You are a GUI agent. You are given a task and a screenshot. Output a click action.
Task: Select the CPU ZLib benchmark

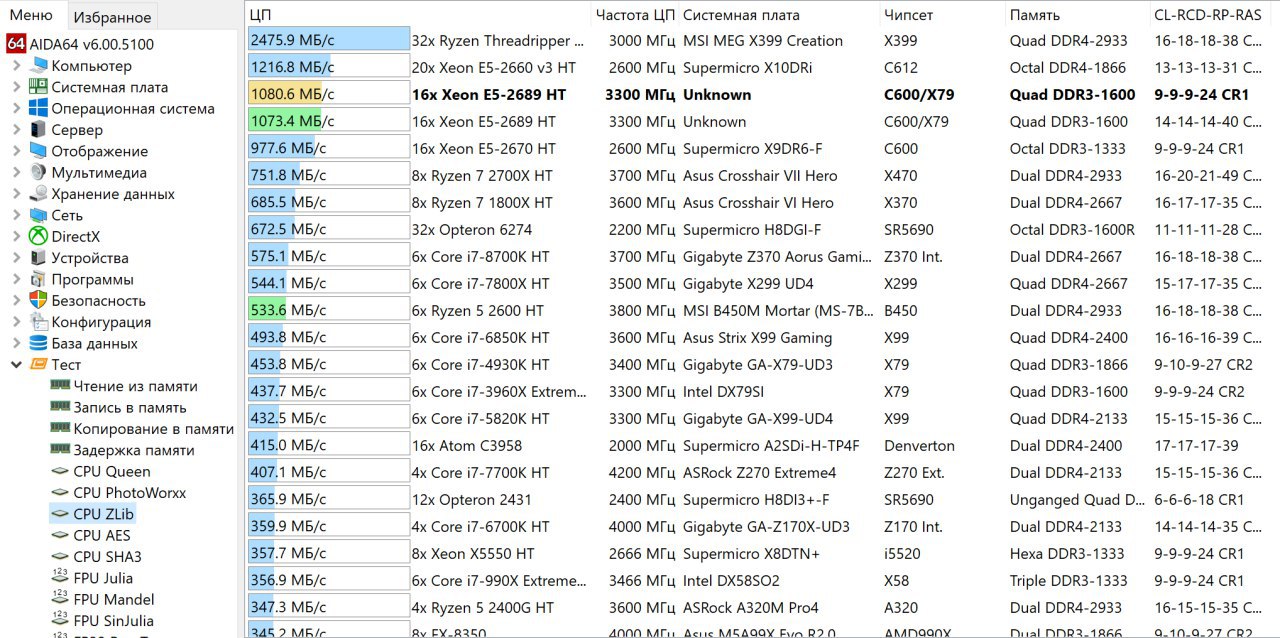pos(91,514)
